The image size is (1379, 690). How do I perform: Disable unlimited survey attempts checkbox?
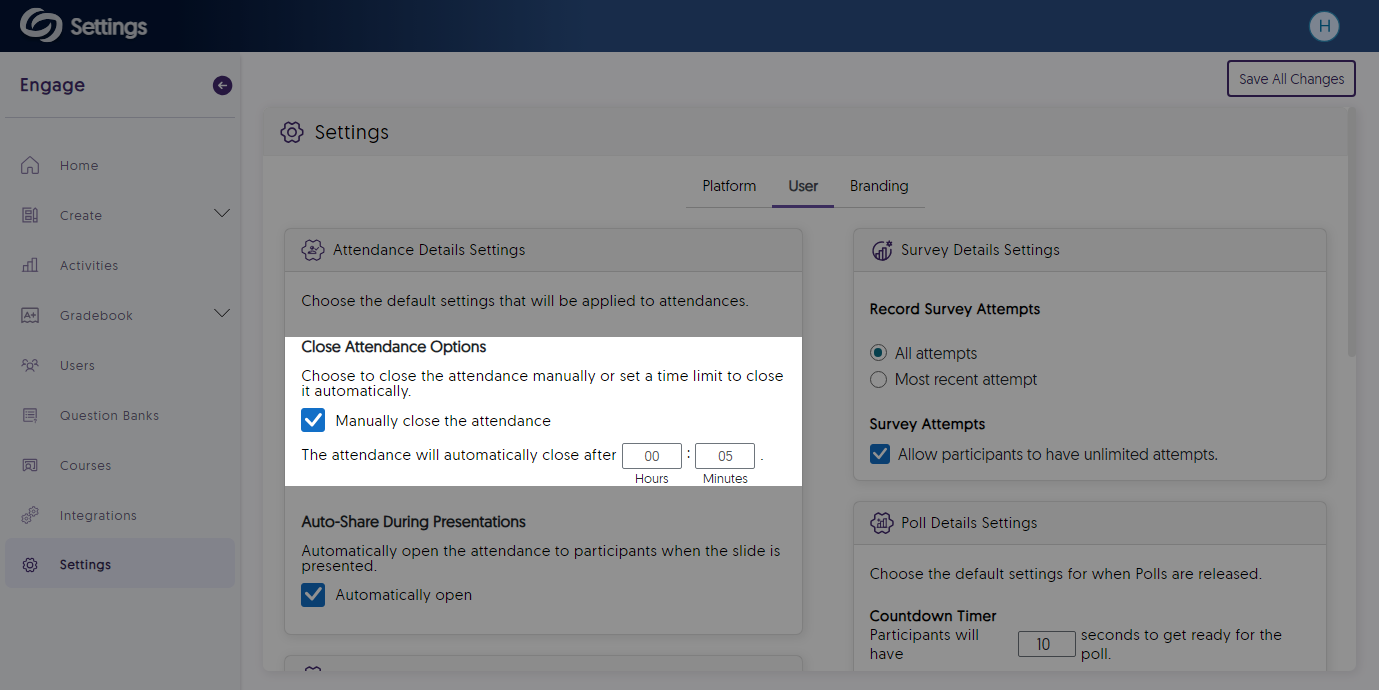point(880,455)
